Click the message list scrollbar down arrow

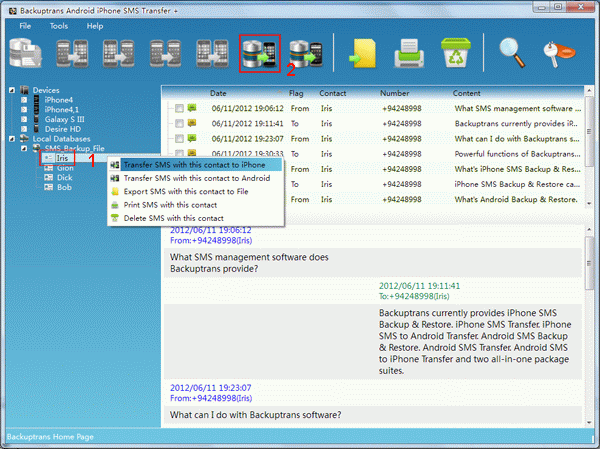[x=589, y=204]
